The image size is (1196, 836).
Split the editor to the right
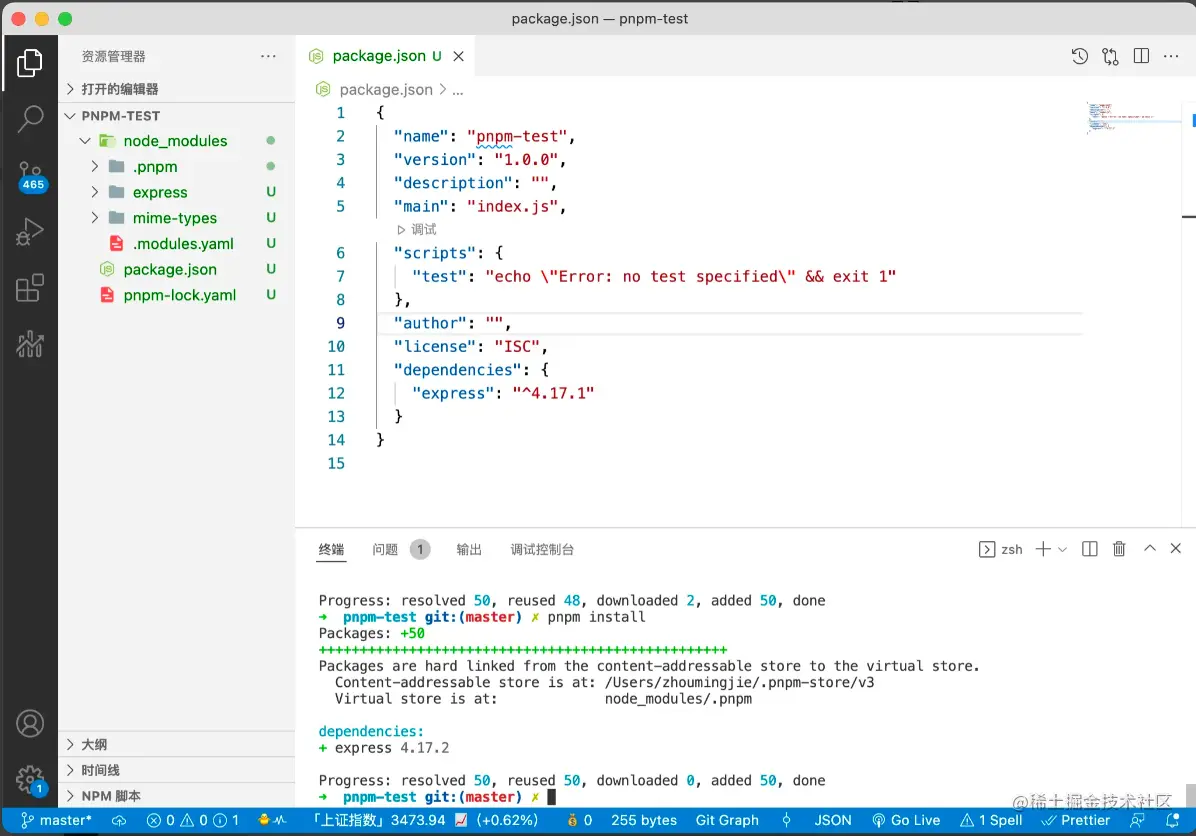(x=1141, y=56)
